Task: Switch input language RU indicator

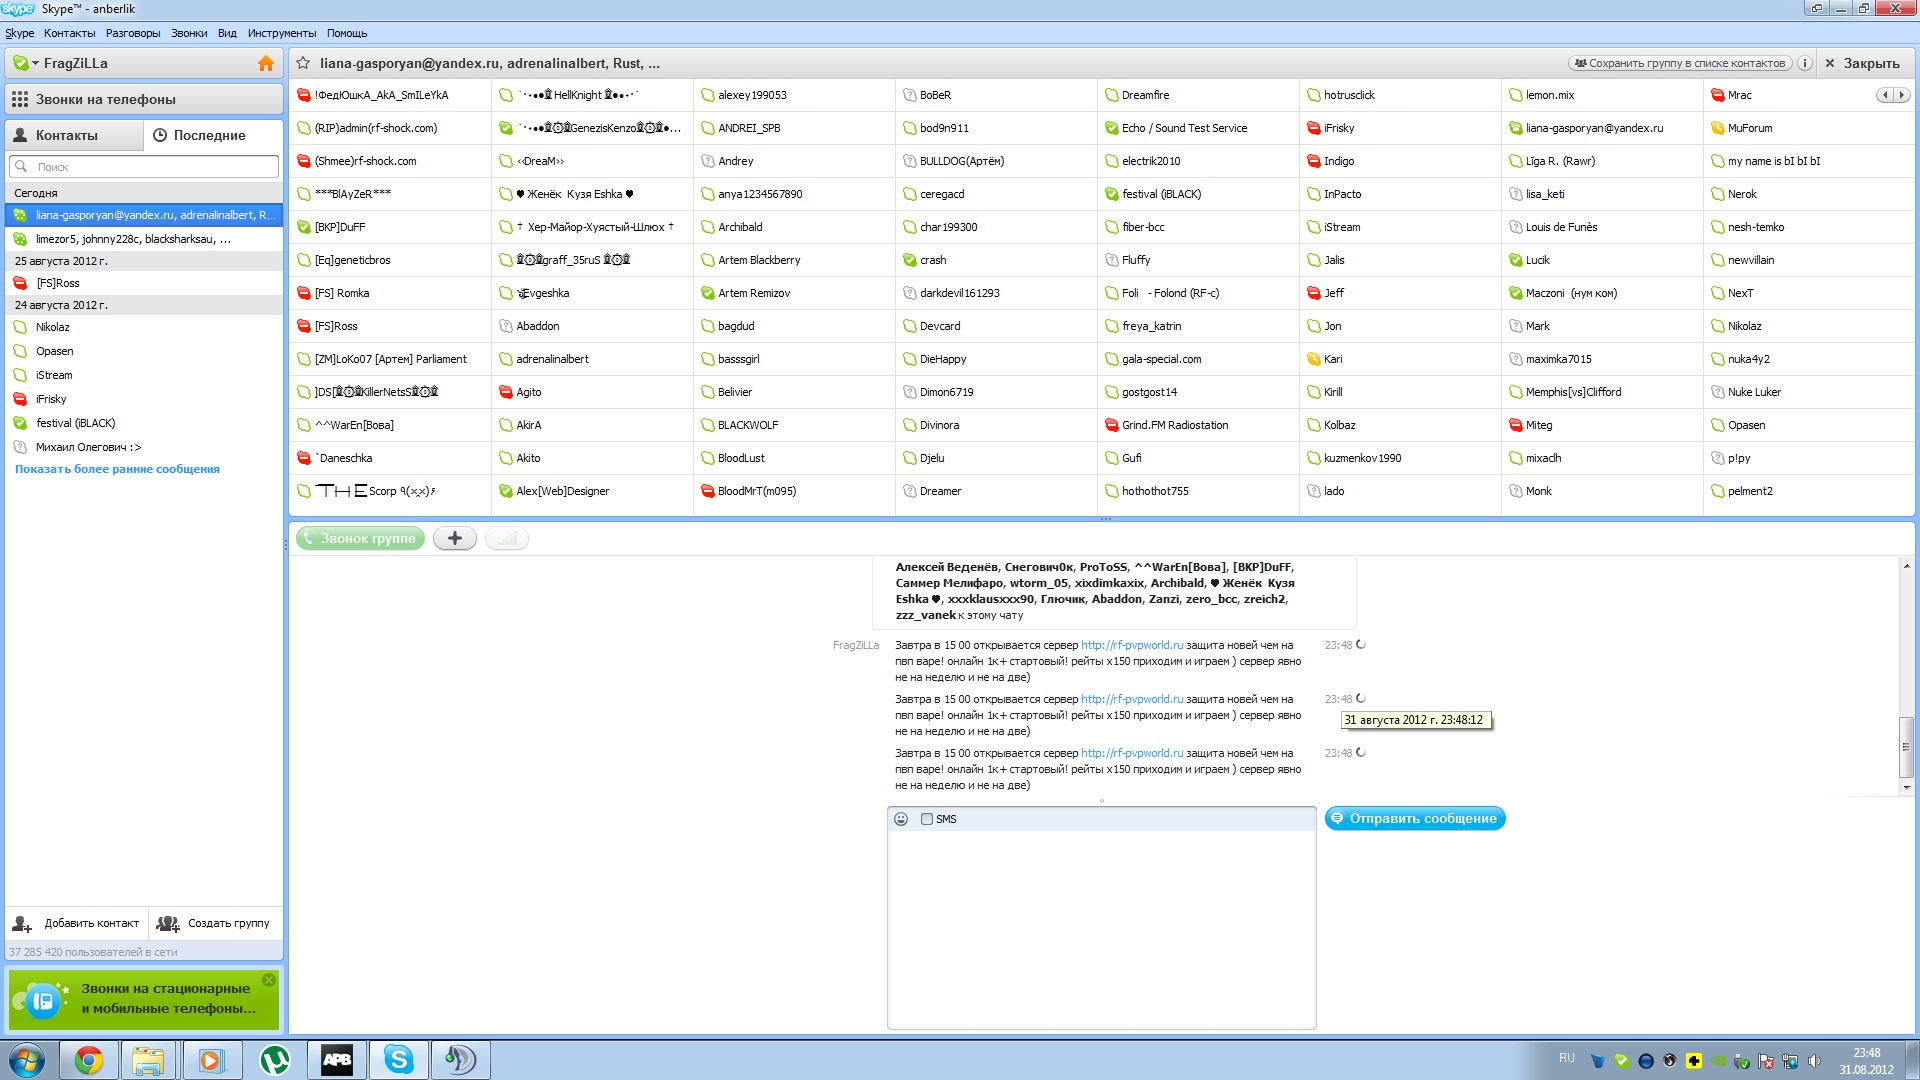Action: click(x=1566, y=1058)
